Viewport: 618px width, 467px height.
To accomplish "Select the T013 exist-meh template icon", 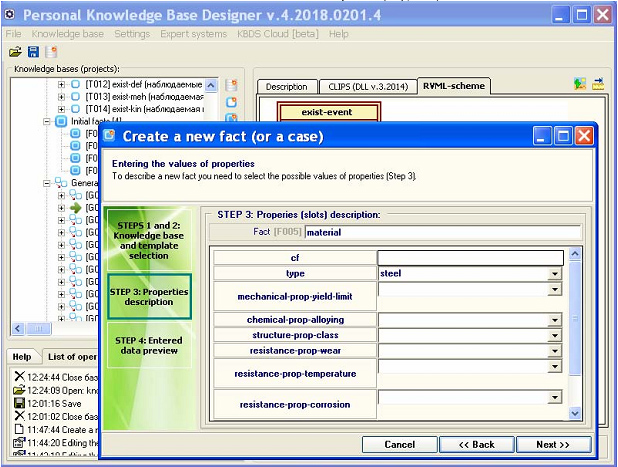I will tap(75, 97).
